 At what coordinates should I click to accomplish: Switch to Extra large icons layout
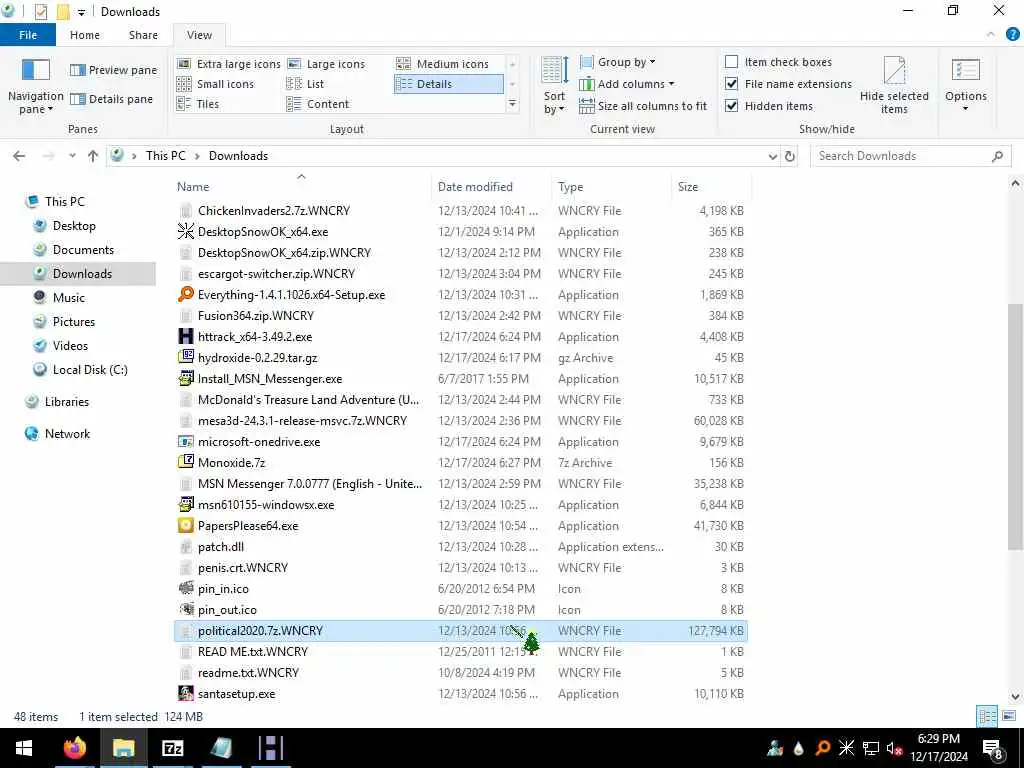click(x=229, y=64)
